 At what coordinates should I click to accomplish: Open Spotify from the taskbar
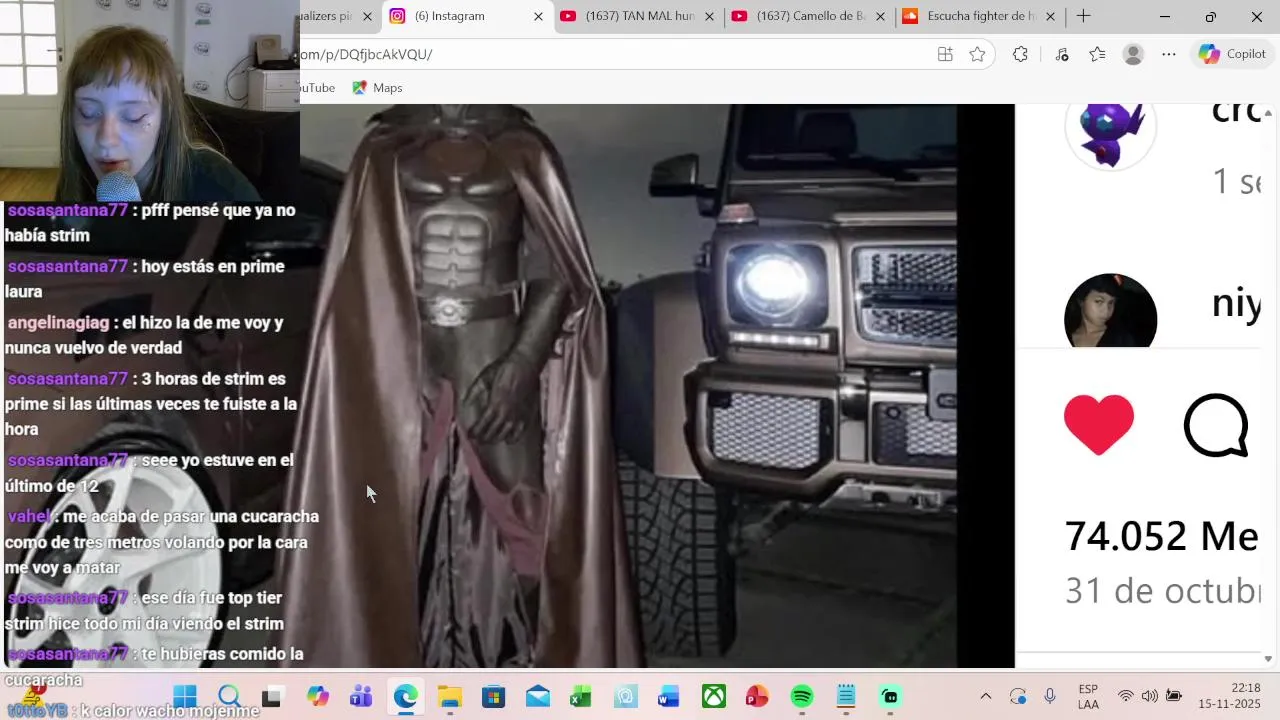tap(801, 696)
